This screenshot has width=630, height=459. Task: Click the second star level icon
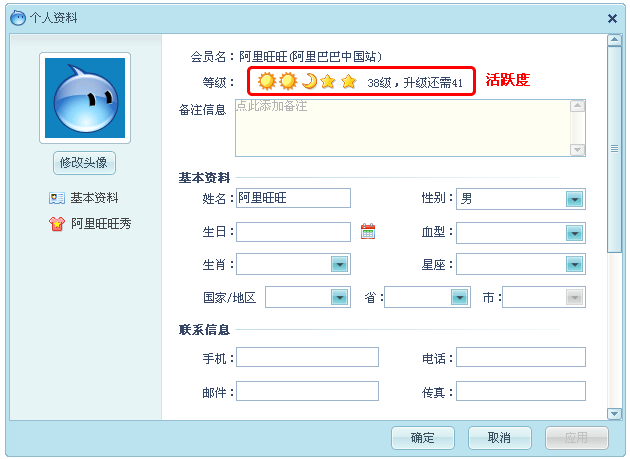tap(349, 82)
